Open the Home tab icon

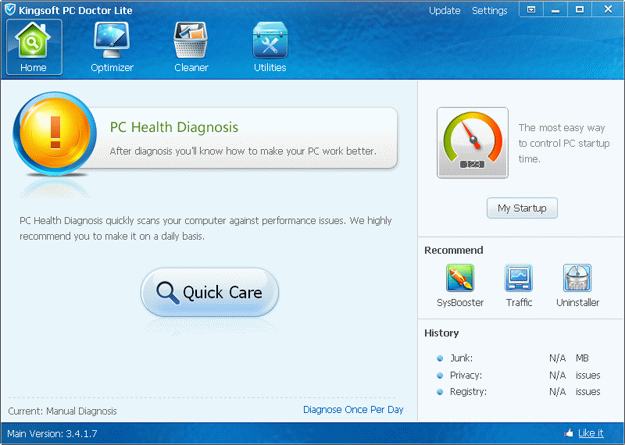(x=33, y=46)
